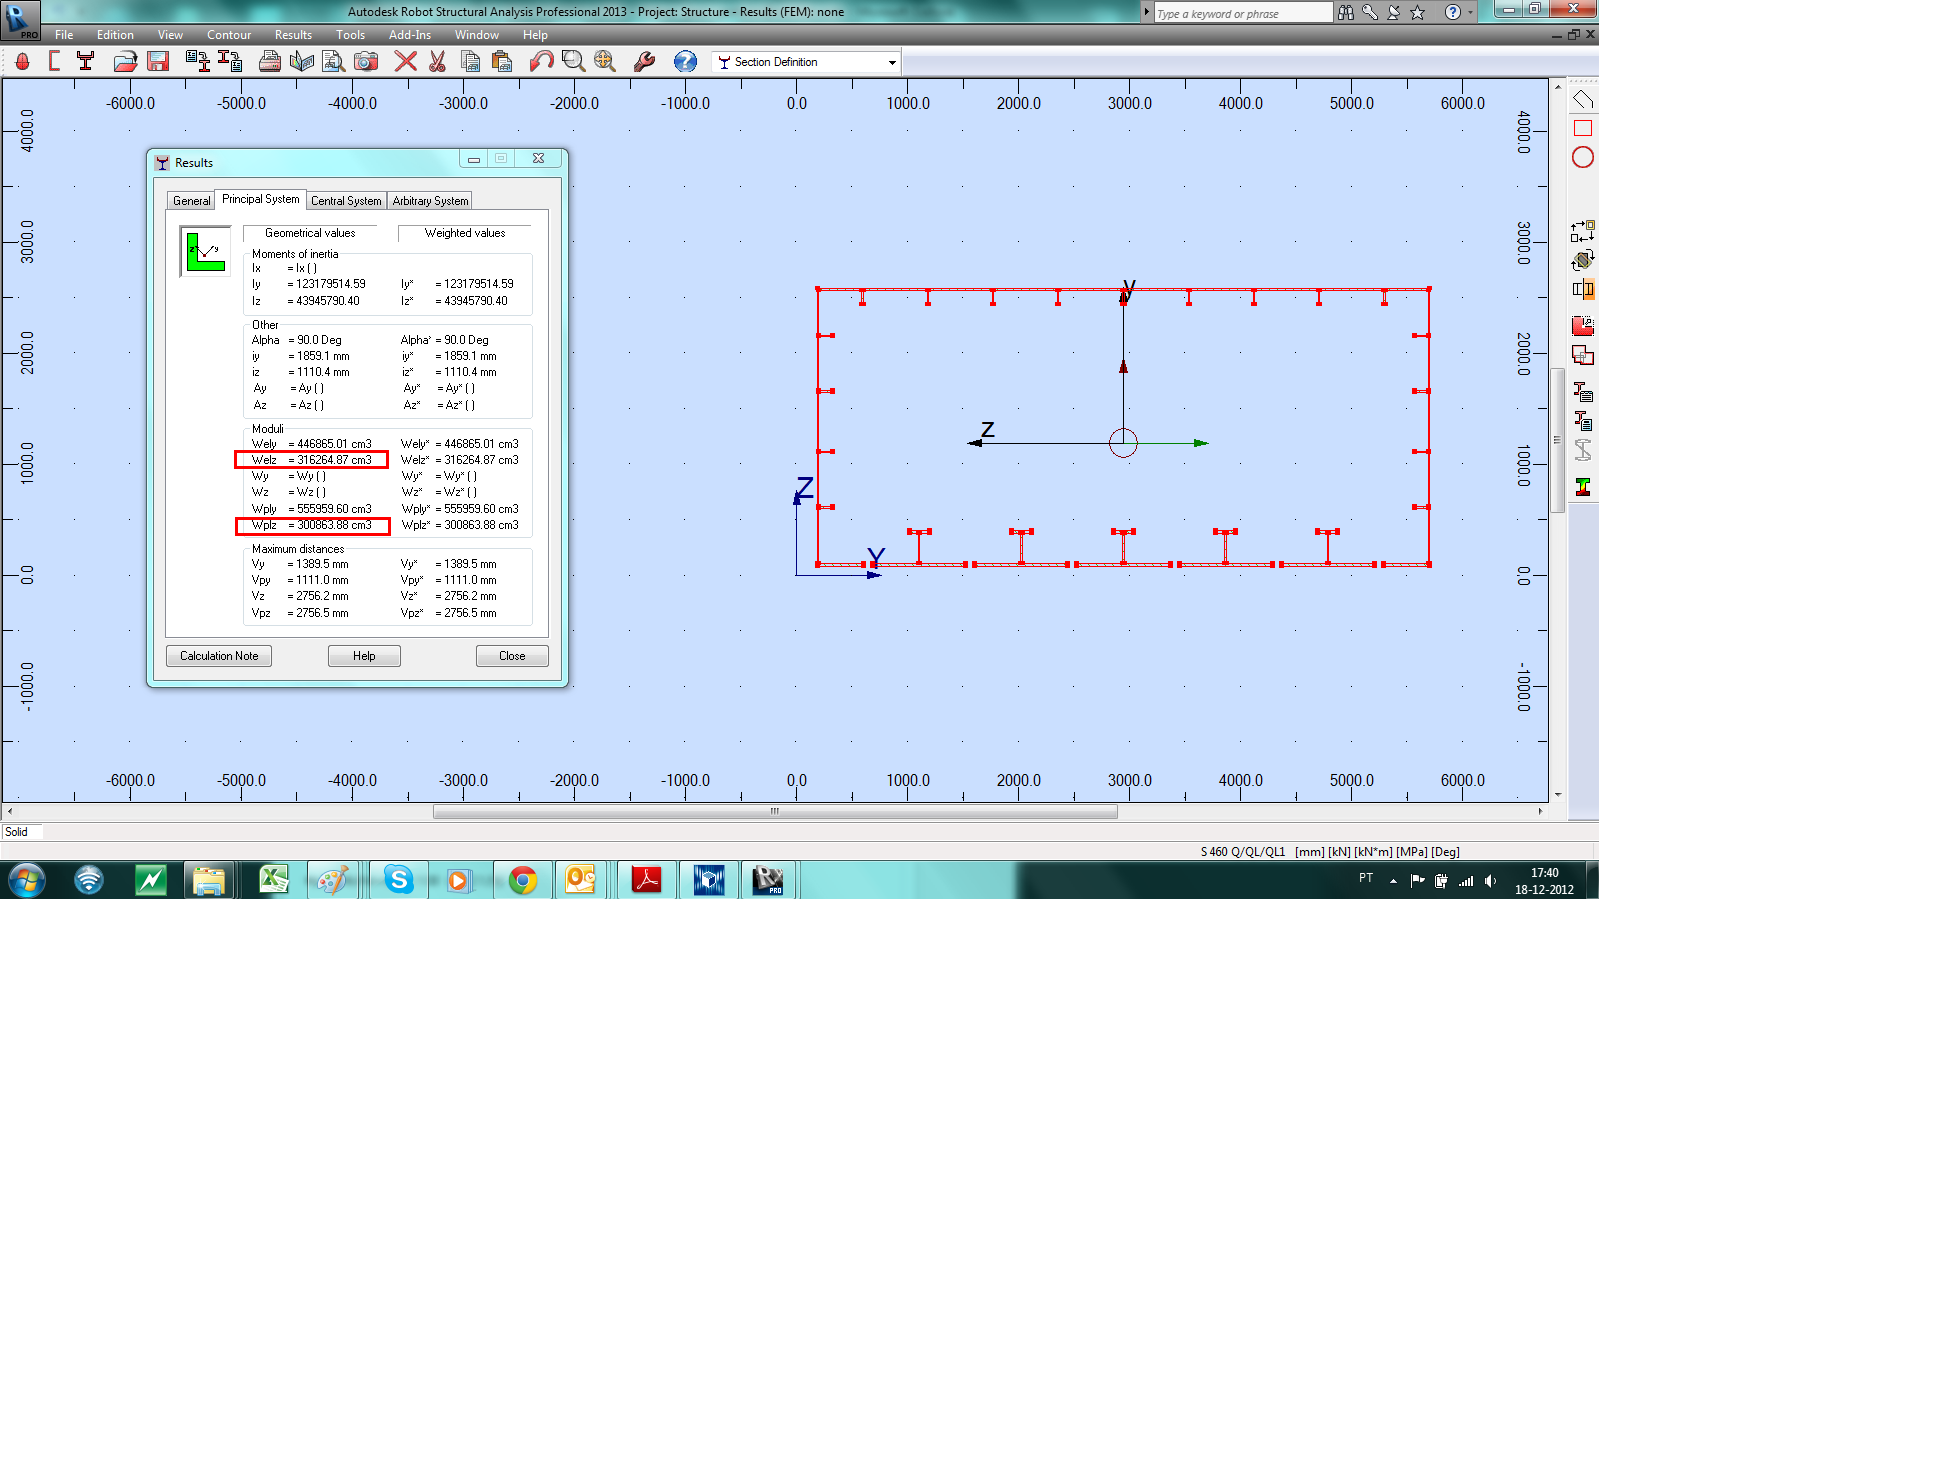1944x1458 pixels.
Task: Open preferences with the wrench icon
Action: pyautogui.click(x=644, y=62)
